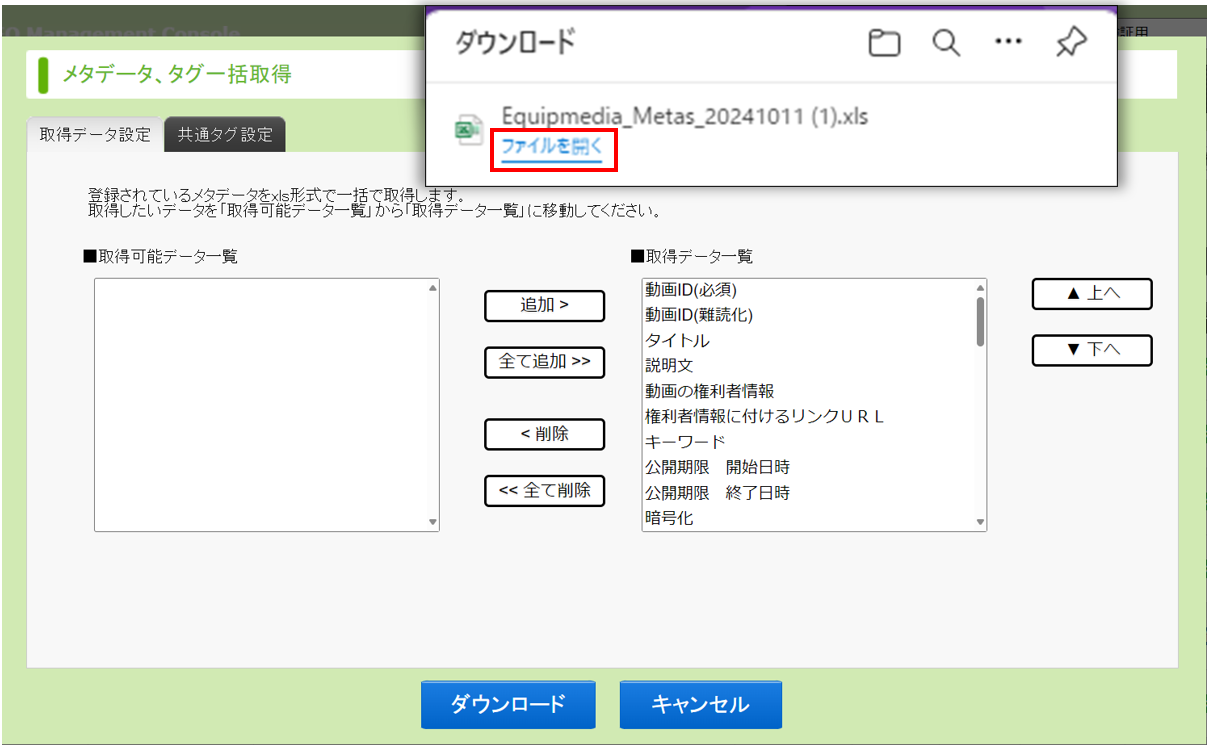Click the ファイルを開く link
The width and height of the screenshot is (1212, 747).
click(x=553, y=147)
